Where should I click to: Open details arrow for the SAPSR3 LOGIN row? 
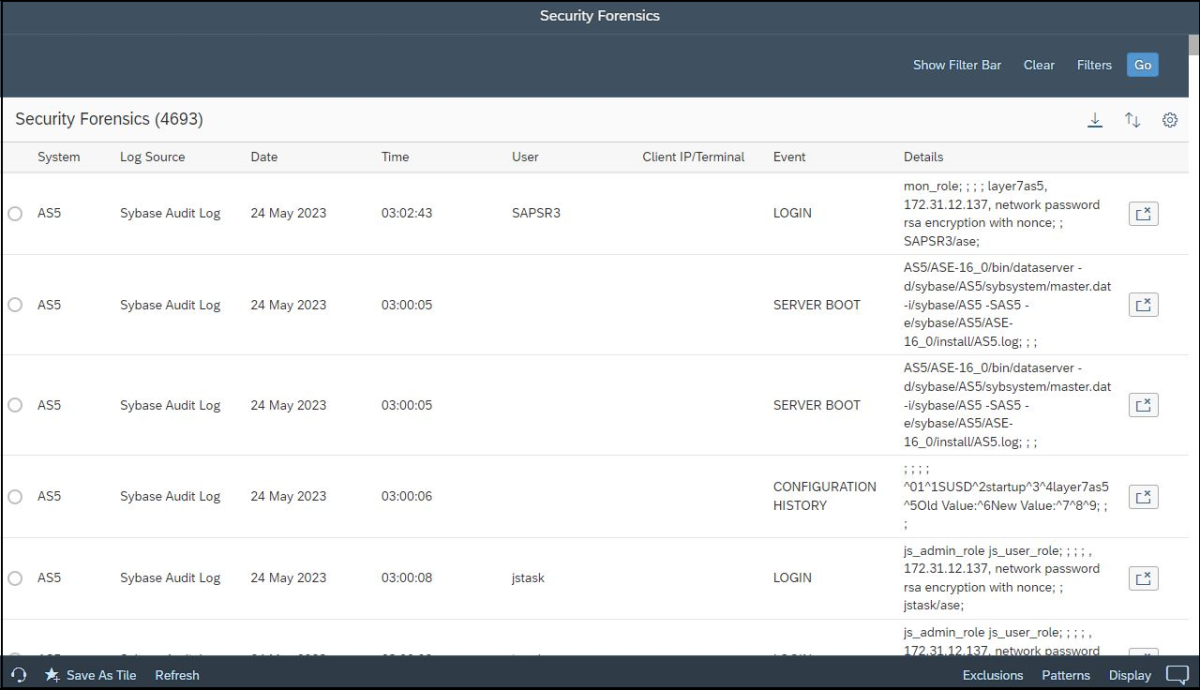[1143, 213]
